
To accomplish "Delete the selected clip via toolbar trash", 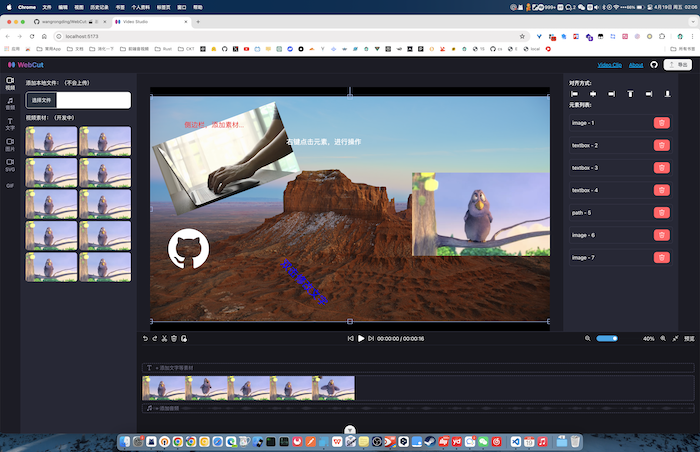I will (x=174, y=339).
